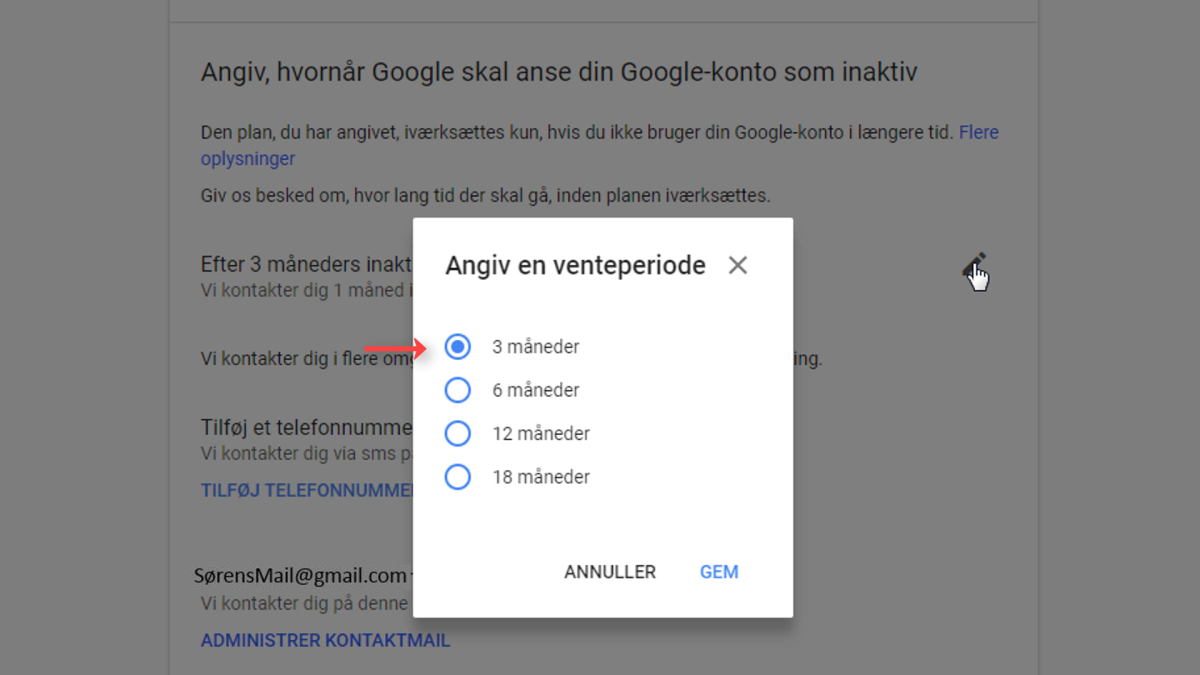Select the 3 måneder radio button
Image resolution: width=1200 pixels, height=675 pixels.
[x=457, y=347]
